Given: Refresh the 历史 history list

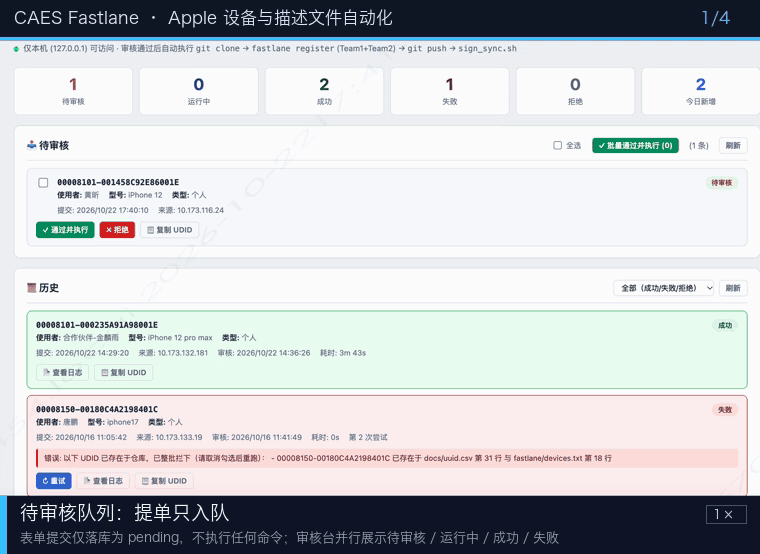Looking at the screenshot, I should point(733,288).
